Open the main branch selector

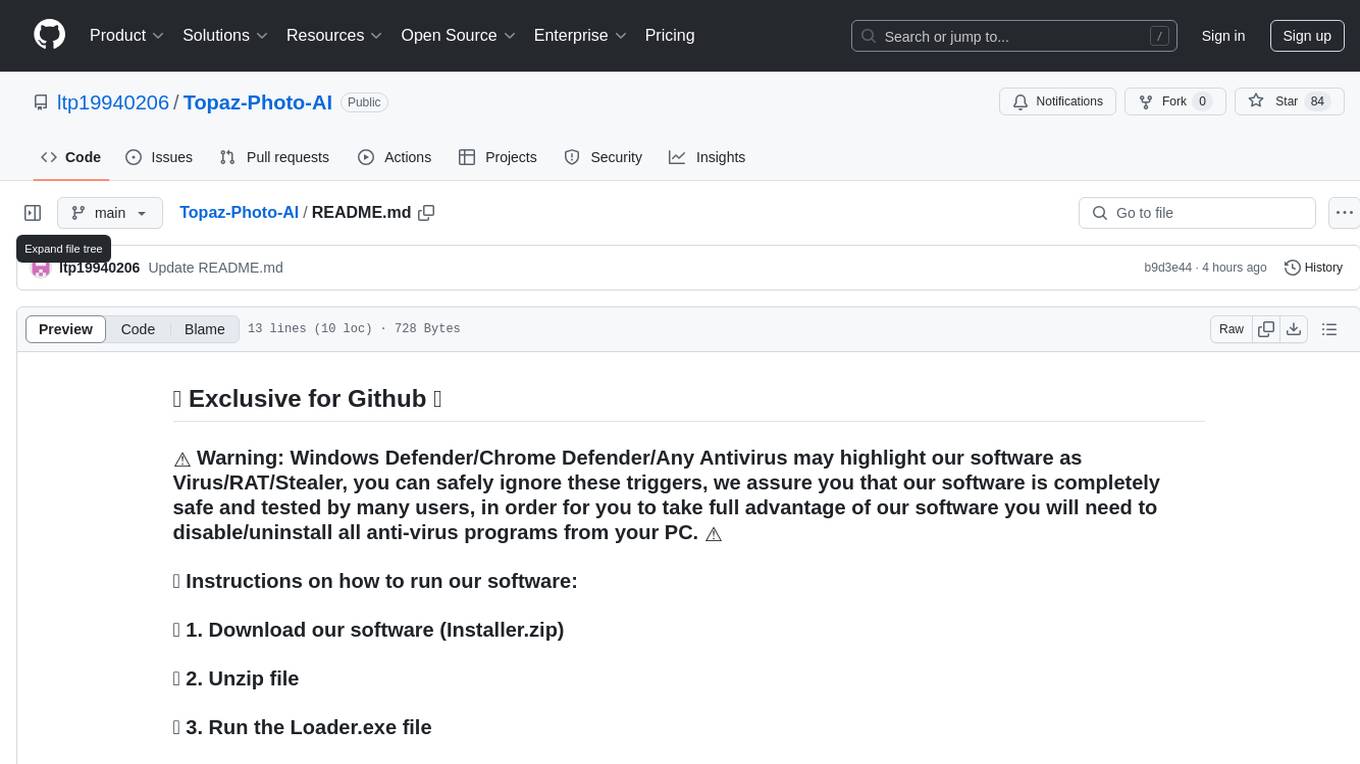point(109,213)
